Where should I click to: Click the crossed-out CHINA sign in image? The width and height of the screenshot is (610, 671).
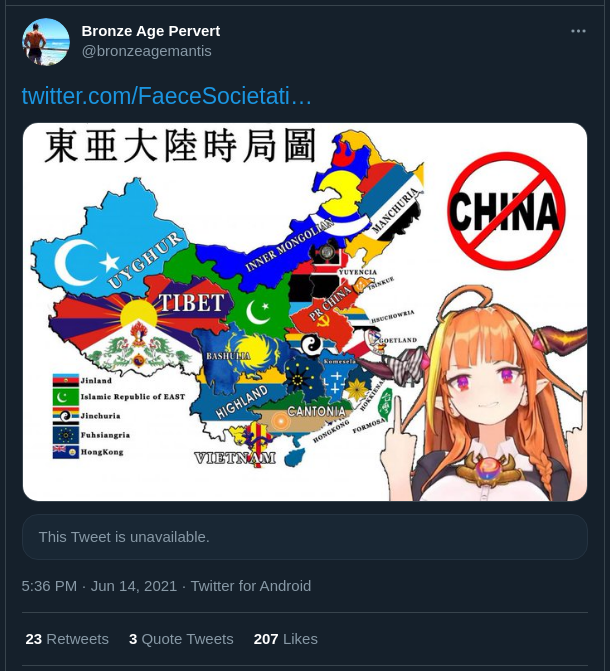click(506, 211)
